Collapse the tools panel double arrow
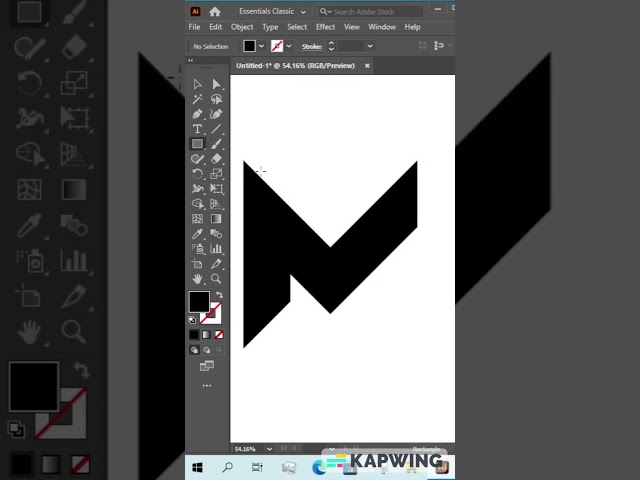Viewport: 640px width, 480px height. pos(191,60)
